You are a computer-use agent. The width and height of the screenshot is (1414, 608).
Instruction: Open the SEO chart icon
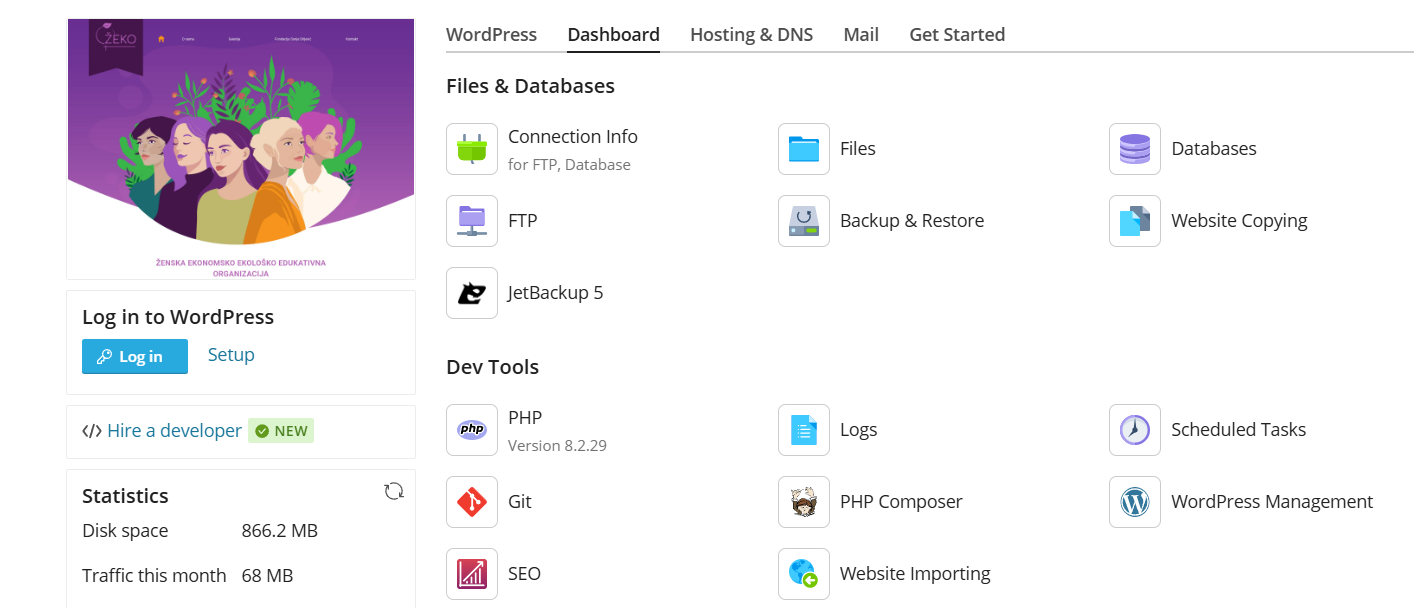point(472,574)
